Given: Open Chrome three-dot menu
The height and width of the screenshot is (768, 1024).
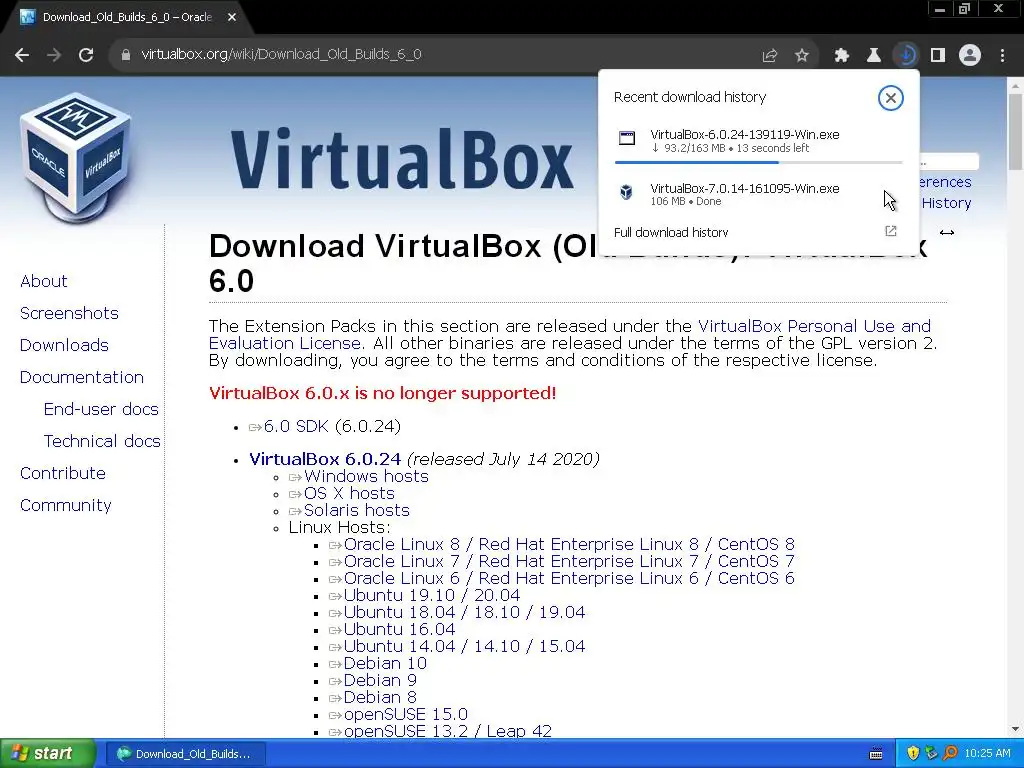Looking at the screenshot, I should (1002, 56).
